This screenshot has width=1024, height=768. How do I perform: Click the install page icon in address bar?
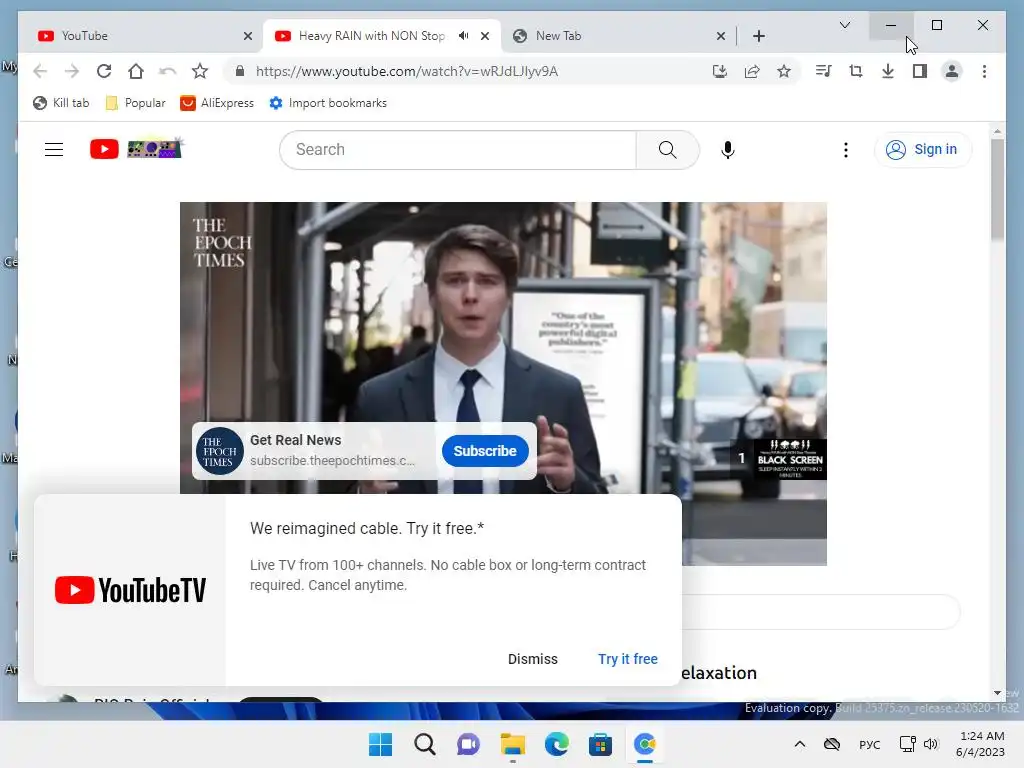pos(720,71)
